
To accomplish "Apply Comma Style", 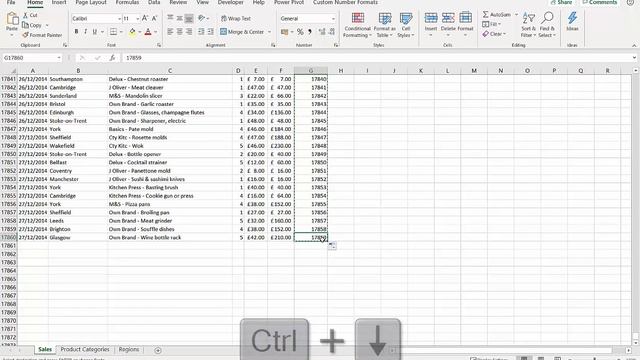I will tap(310, 31).
